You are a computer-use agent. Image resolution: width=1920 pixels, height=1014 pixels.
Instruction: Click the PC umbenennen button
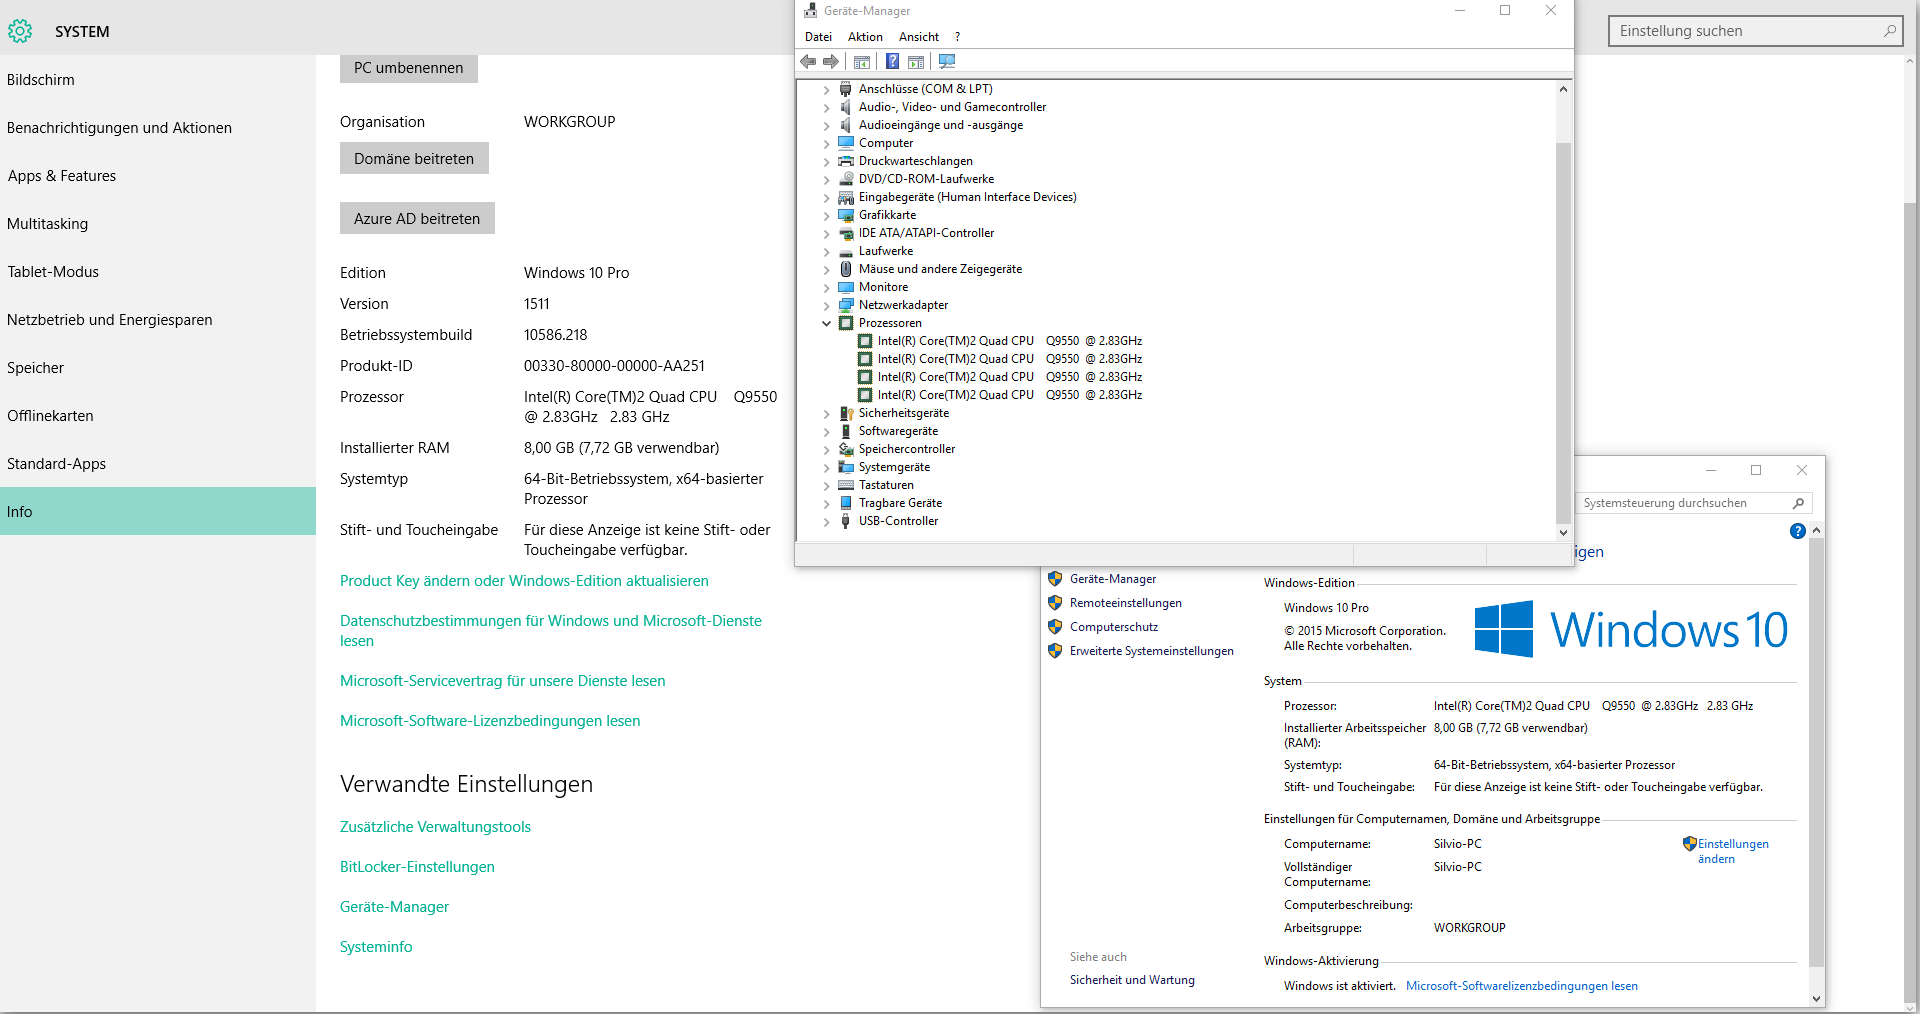coord(409,68)
